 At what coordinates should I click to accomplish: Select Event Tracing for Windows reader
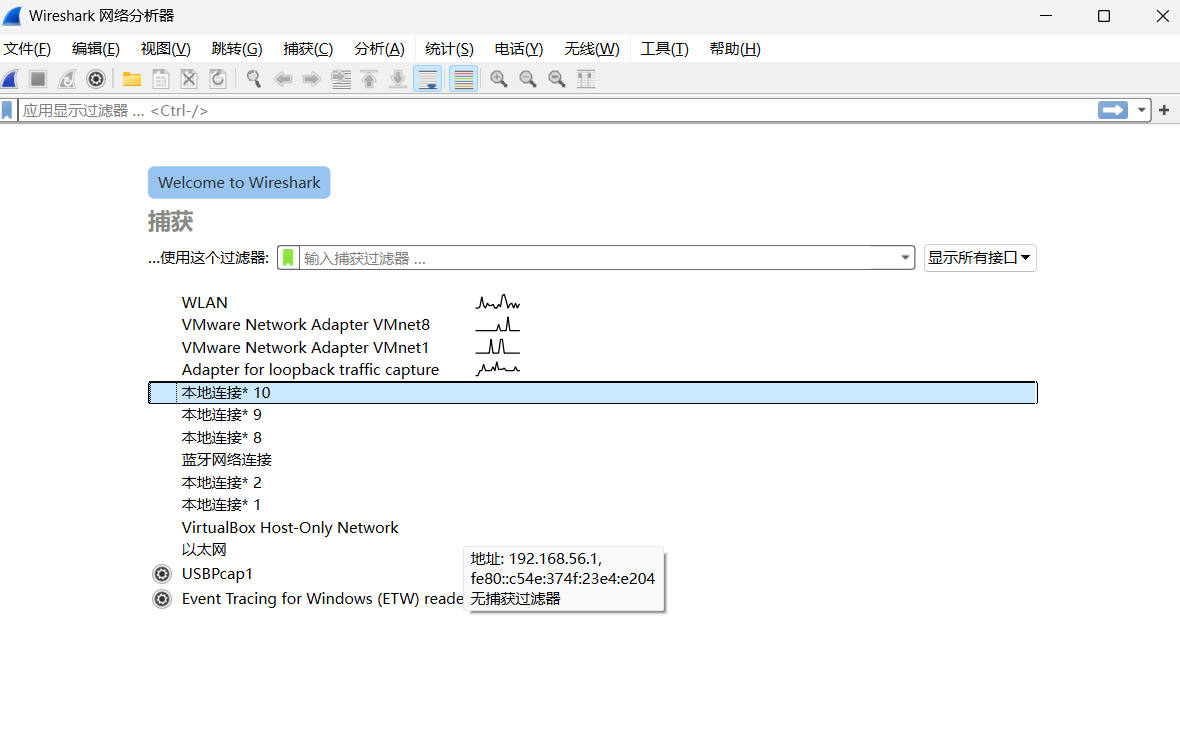click(322, 599)
